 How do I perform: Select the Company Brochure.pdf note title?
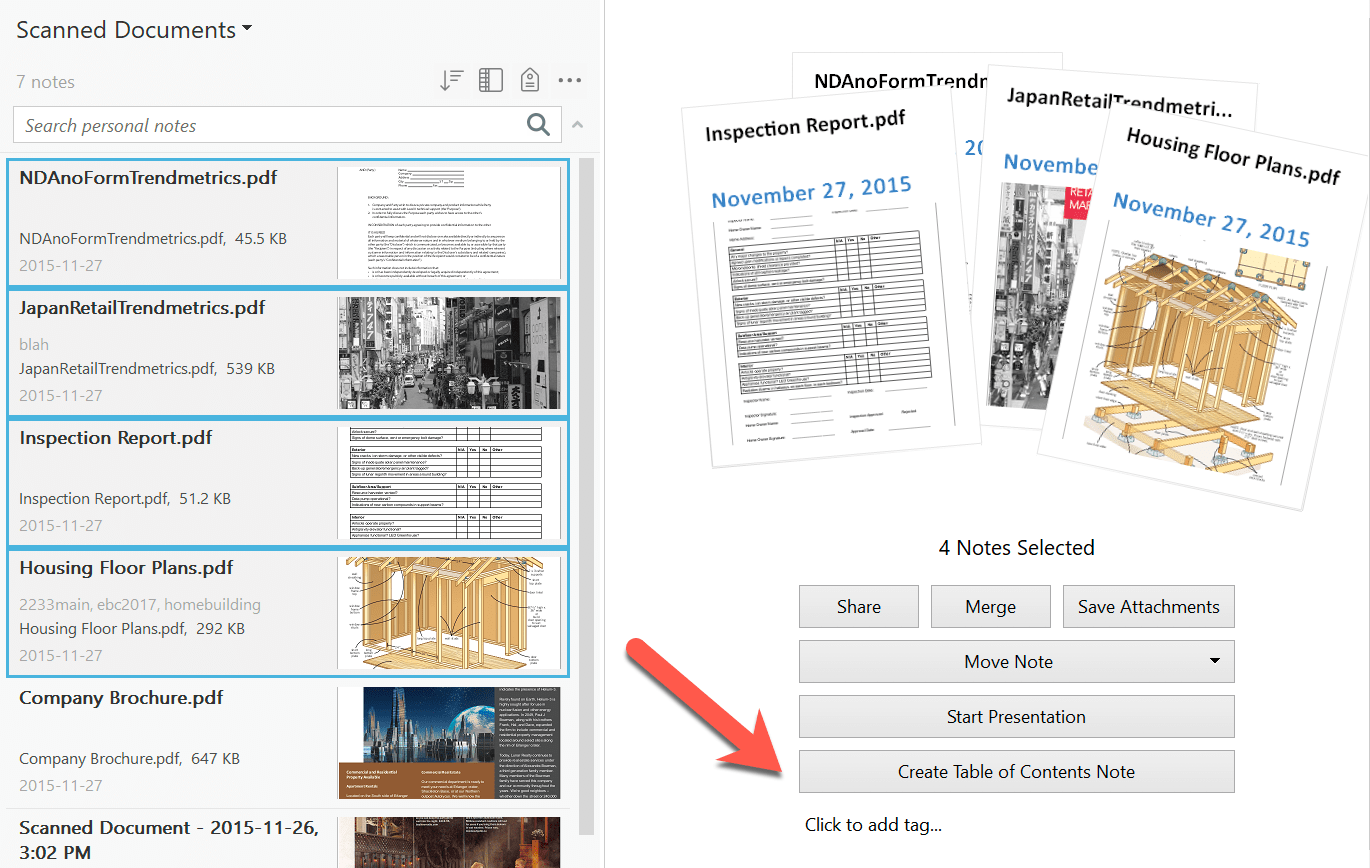point(121,698)
